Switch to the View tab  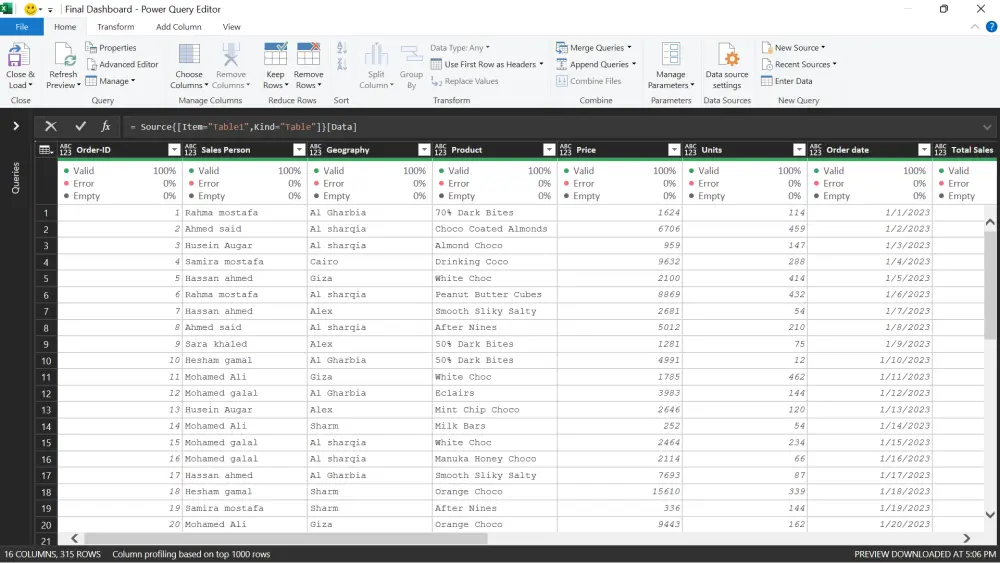[232, 27]
